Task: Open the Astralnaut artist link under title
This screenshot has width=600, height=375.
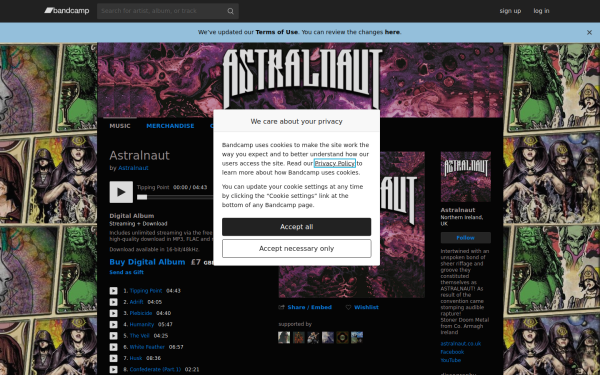Action: click(x=133, y=168)
